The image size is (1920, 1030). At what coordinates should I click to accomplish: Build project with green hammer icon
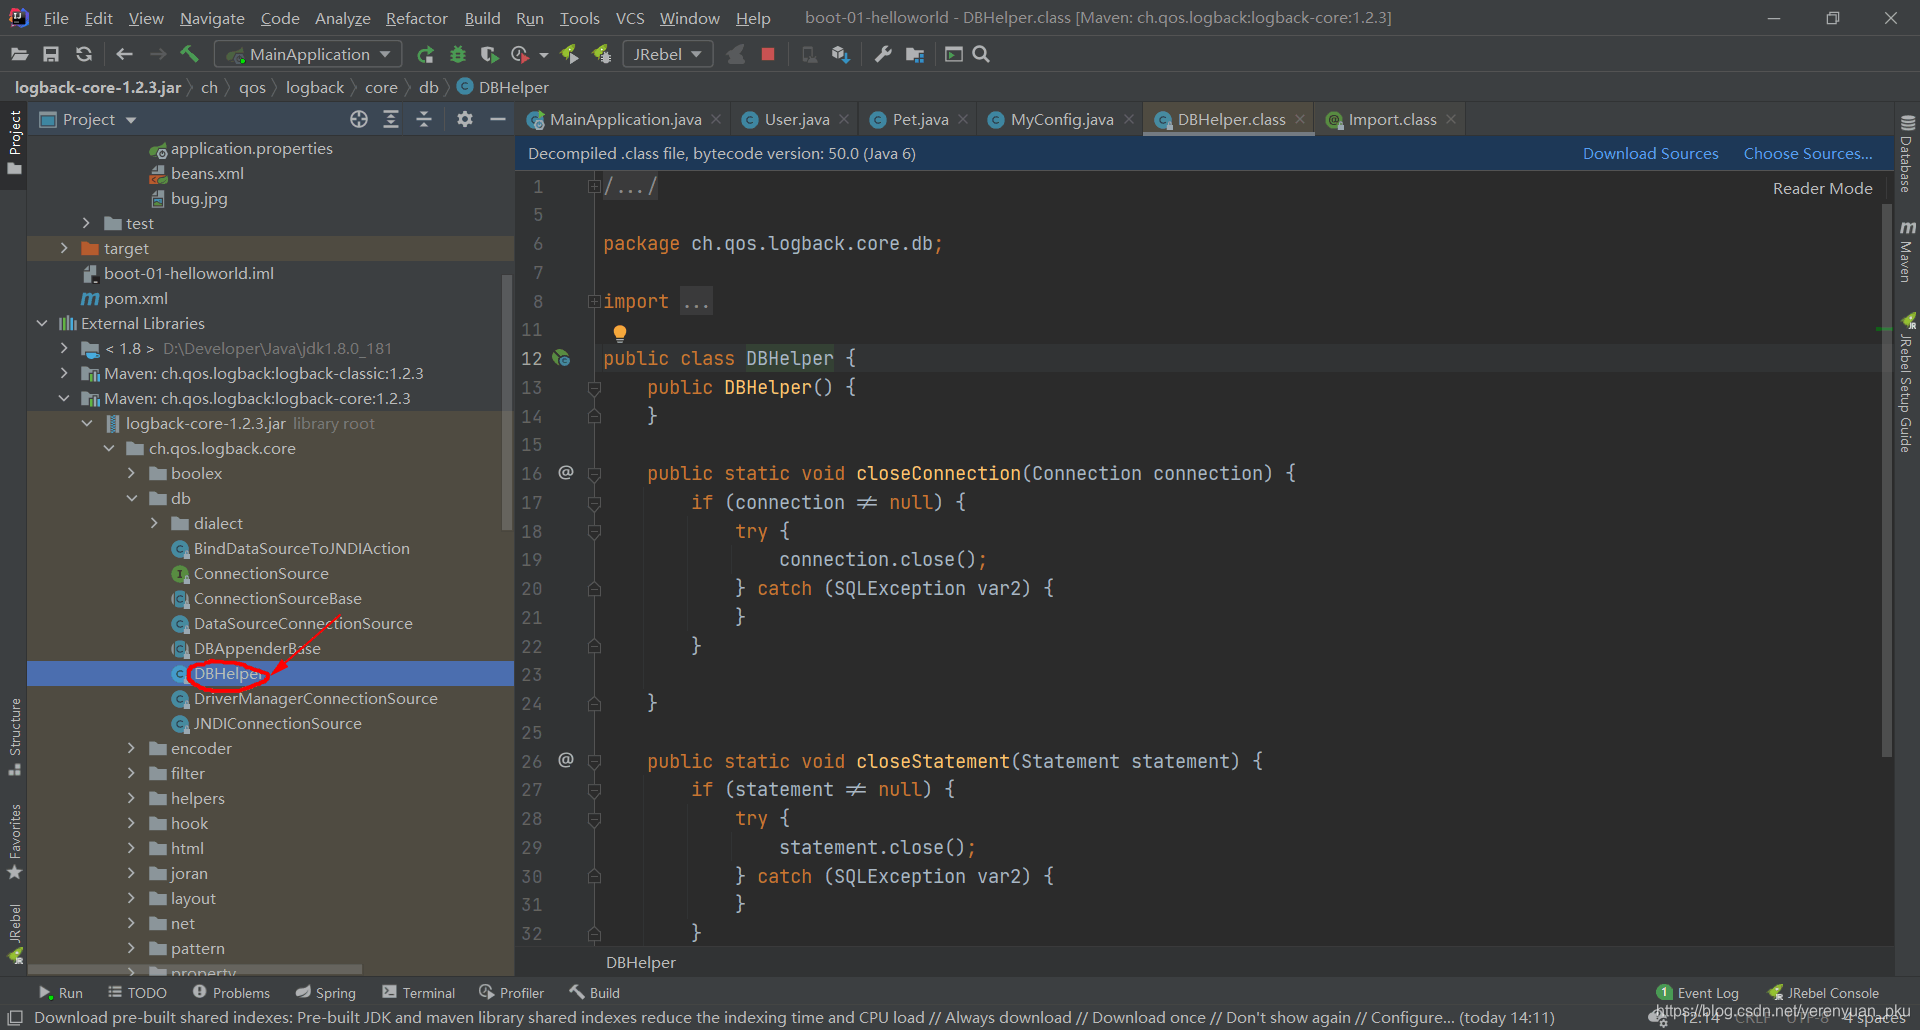[189, 54]
